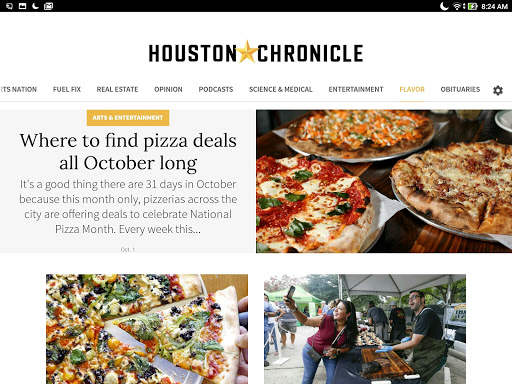Open the three pizzas featured photo
This screenshot has height=384, width=512.
384,181
